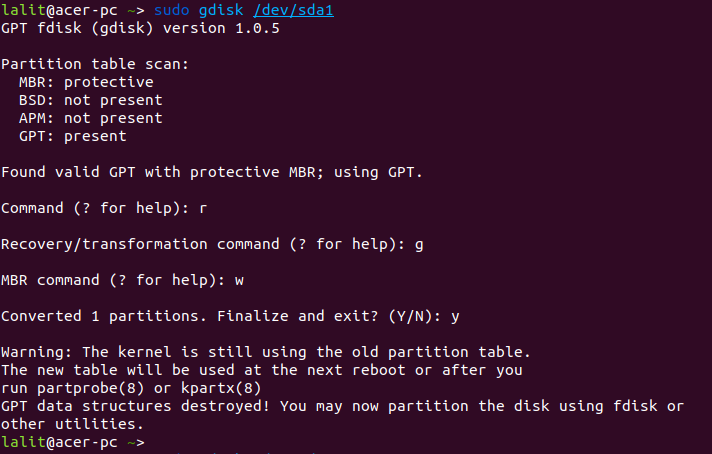Click the 'Converted 1 partitions' confirmation line
The height and width of the screenshot is (454, 712).
click(x=230, y=316)
